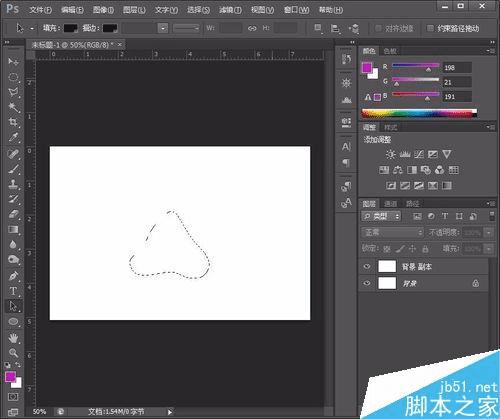The width and height of the screenshot is (500, 419).
Task: Click the R channel slider in the Color panel
Action: coord(415,66)
